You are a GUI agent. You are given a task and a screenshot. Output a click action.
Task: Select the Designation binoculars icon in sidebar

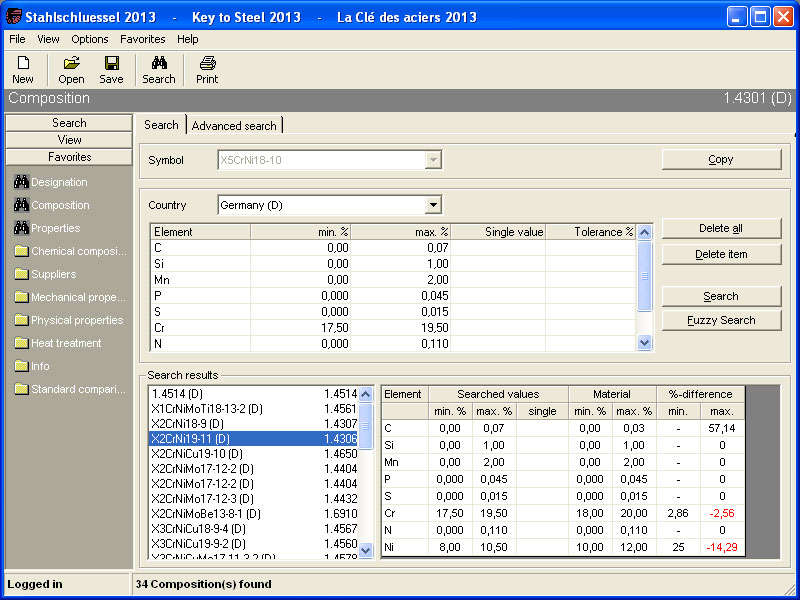pos(21,182)
